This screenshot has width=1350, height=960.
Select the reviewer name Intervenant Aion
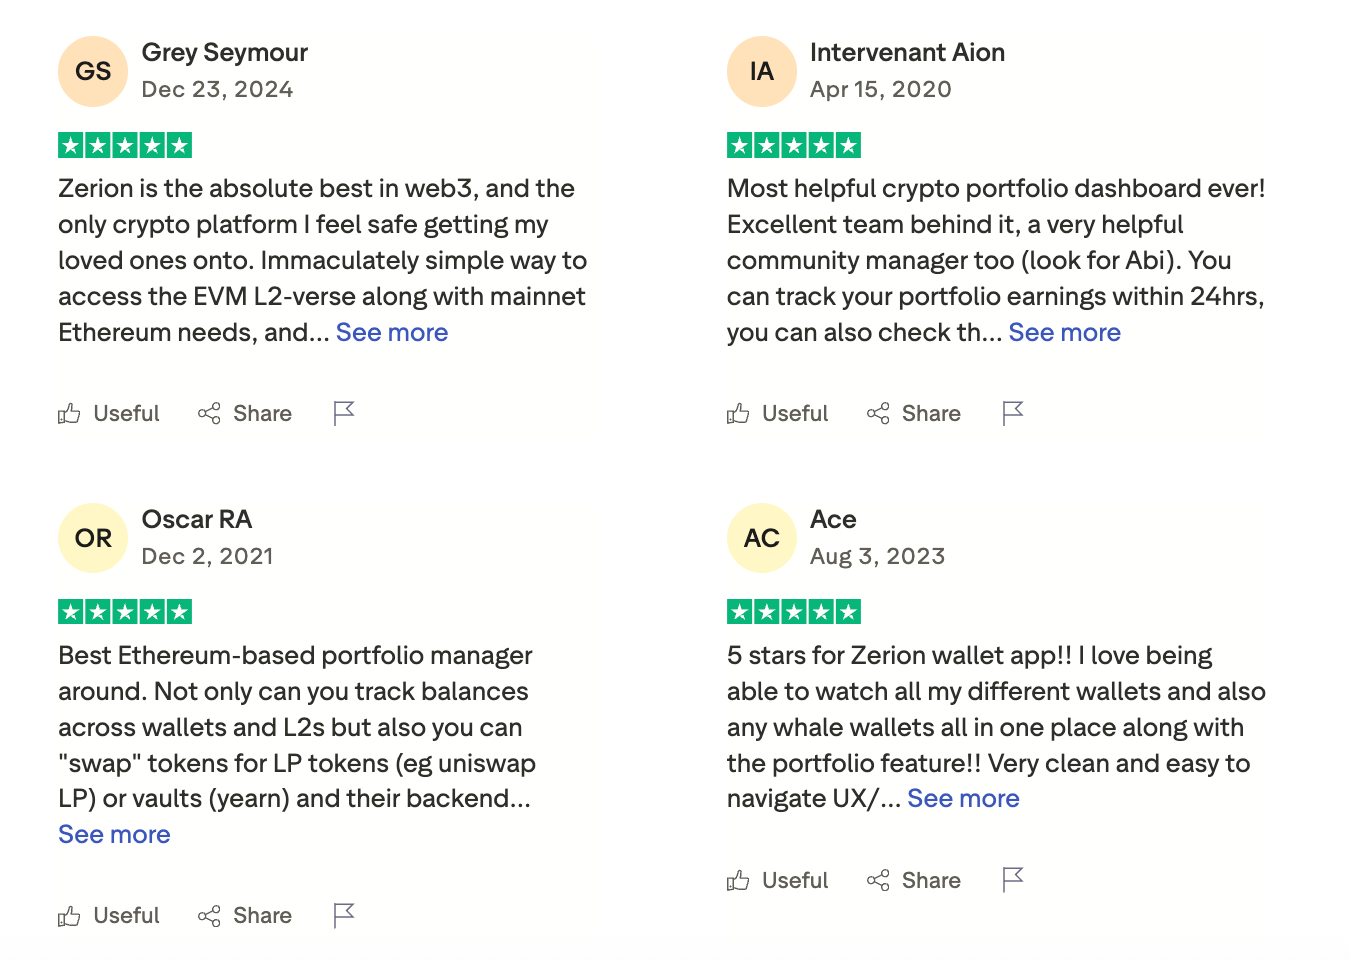tap(907, 52)
